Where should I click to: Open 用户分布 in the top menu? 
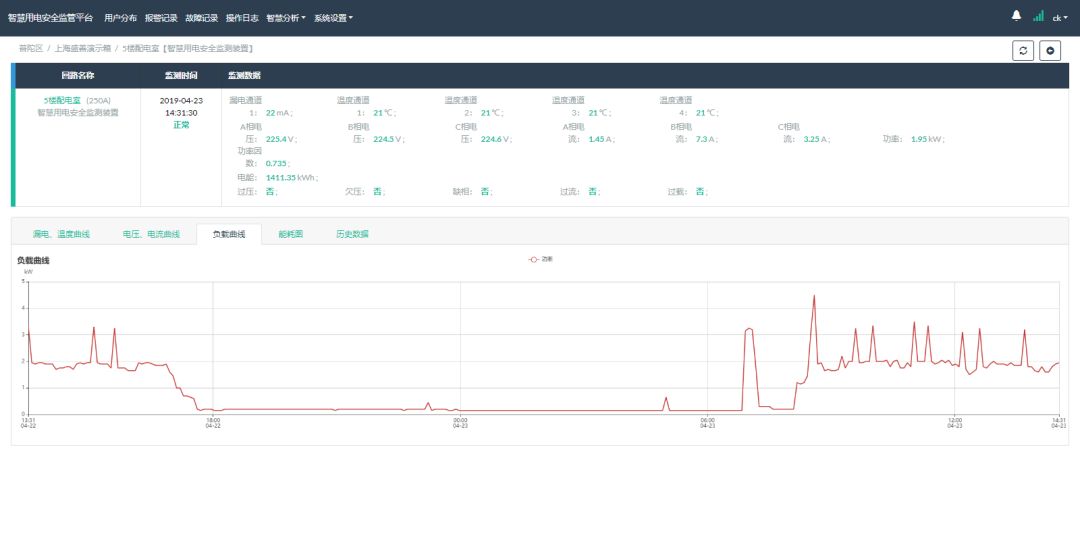click(120, 18)
